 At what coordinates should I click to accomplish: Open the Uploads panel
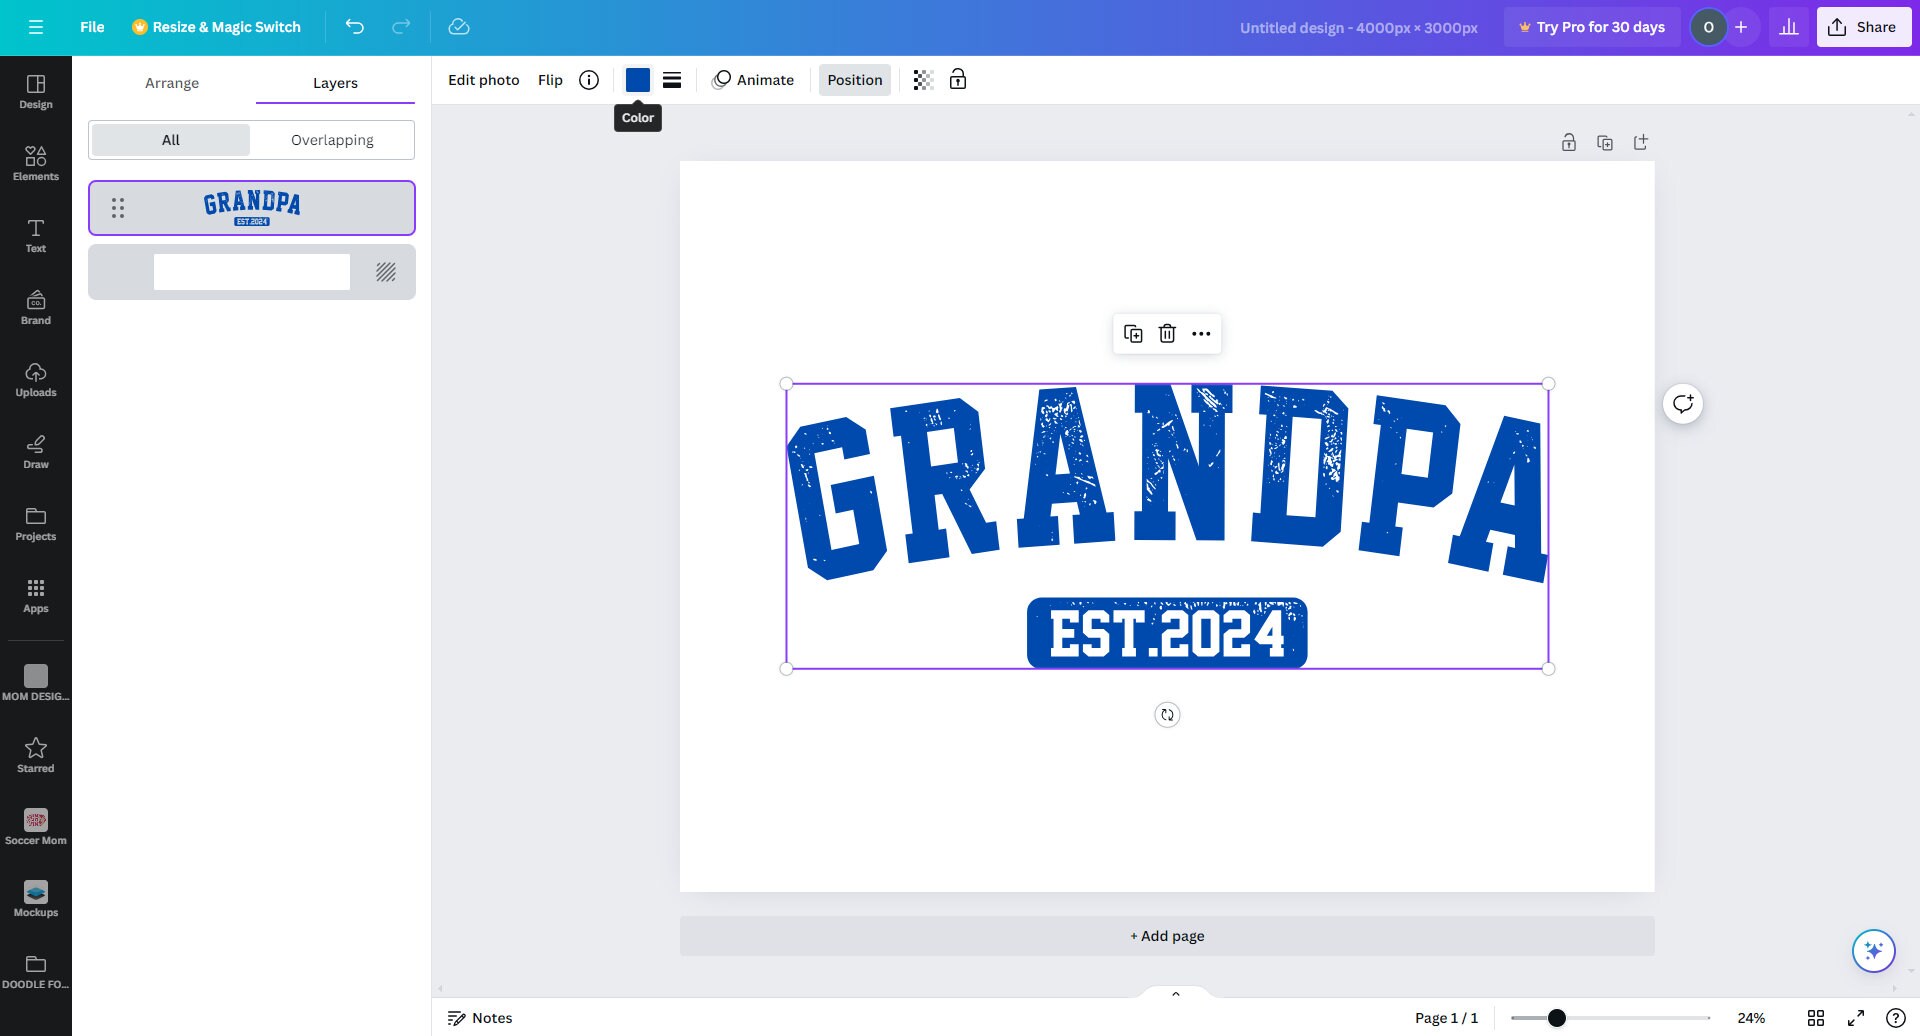point(36,380)
